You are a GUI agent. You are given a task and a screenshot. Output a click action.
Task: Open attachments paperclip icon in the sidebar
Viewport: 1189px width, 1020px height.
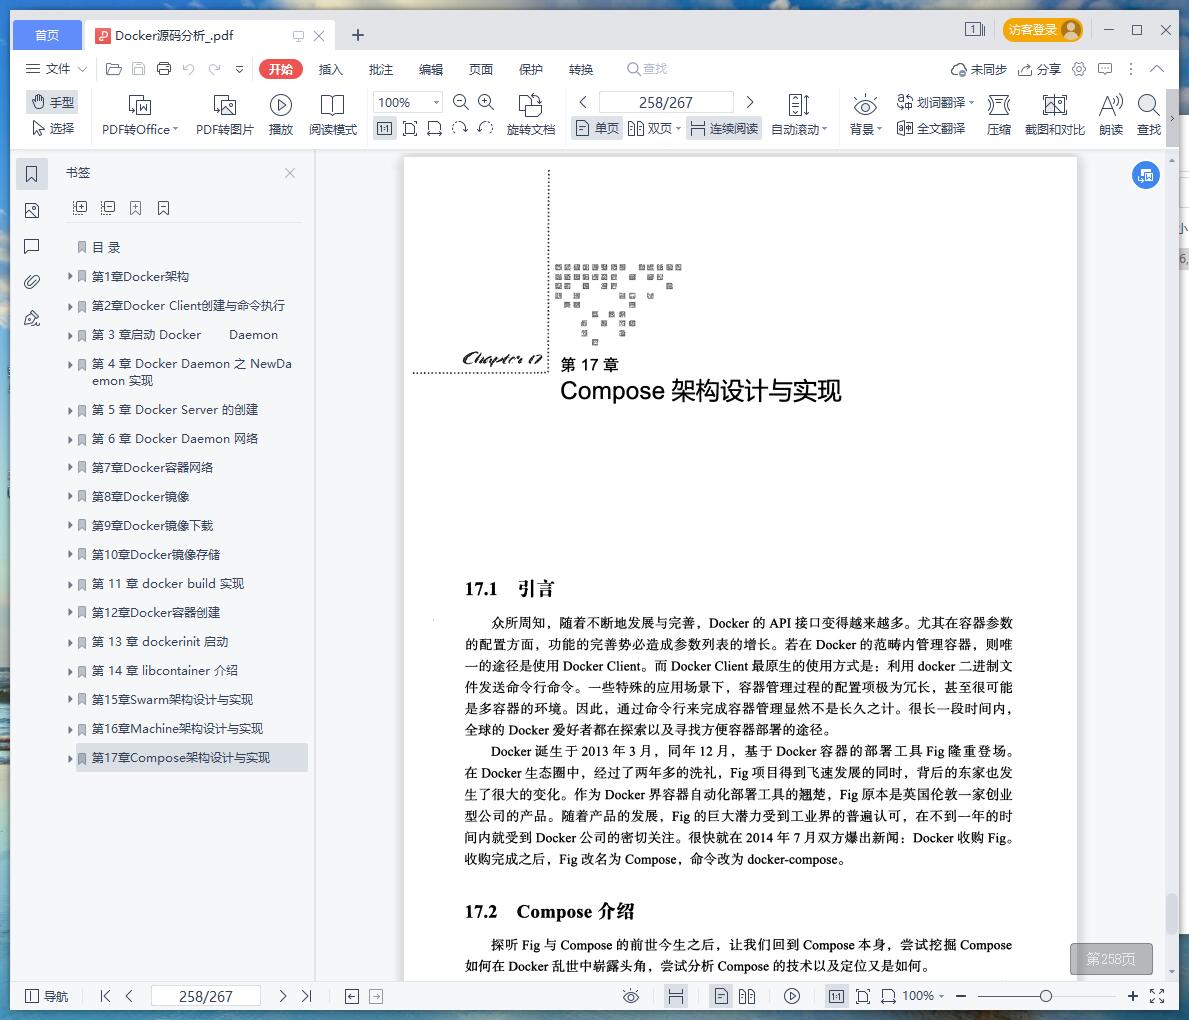[x=32, y=282]
